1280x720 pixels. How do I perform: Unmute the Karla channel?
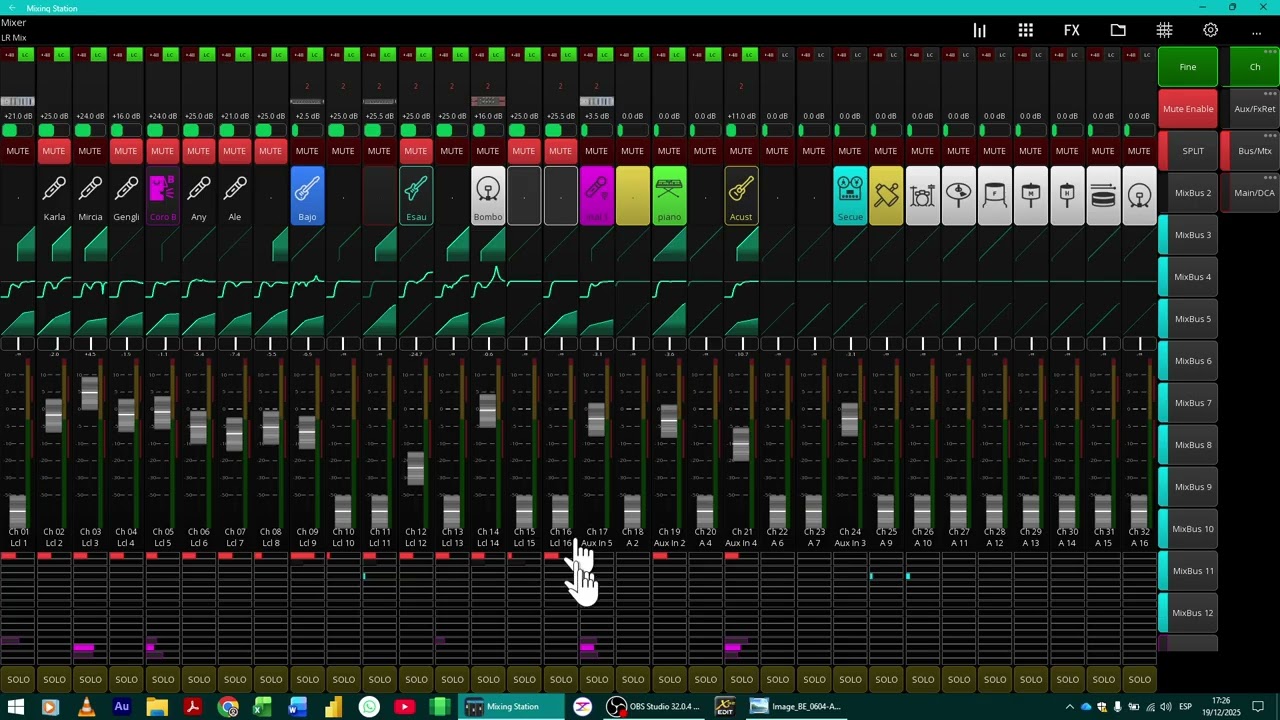click(54, 151)
